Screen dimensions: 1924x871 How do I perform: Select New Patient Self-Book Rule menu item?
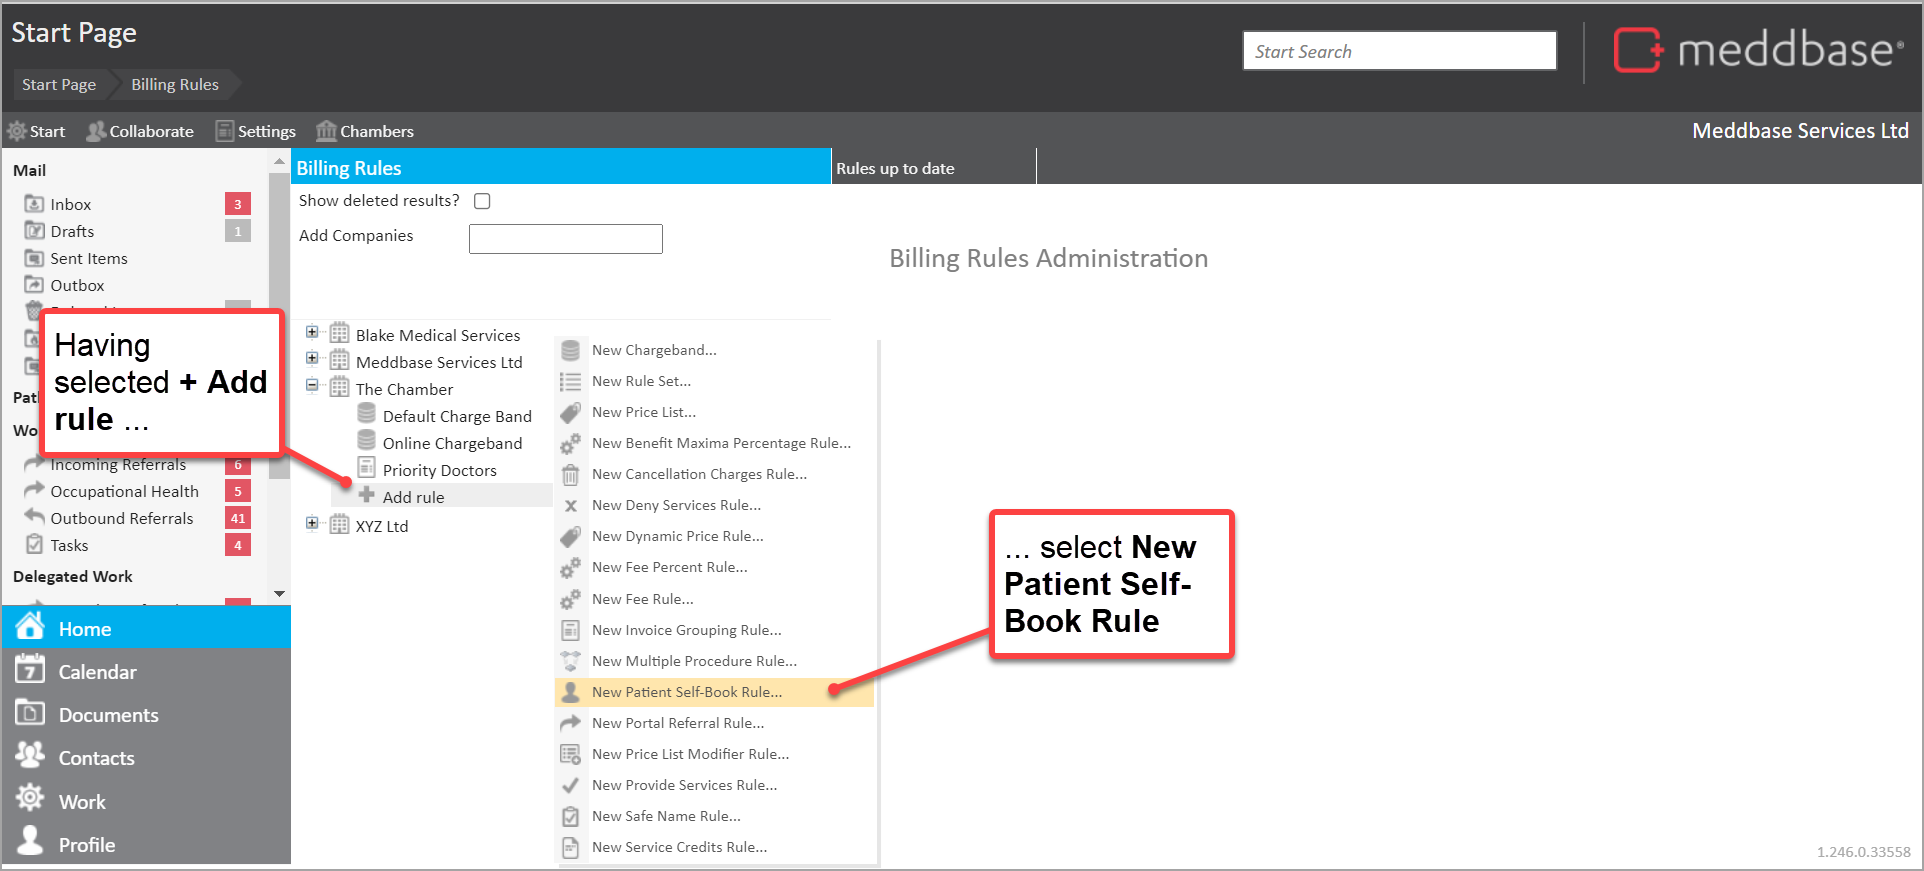686,692
